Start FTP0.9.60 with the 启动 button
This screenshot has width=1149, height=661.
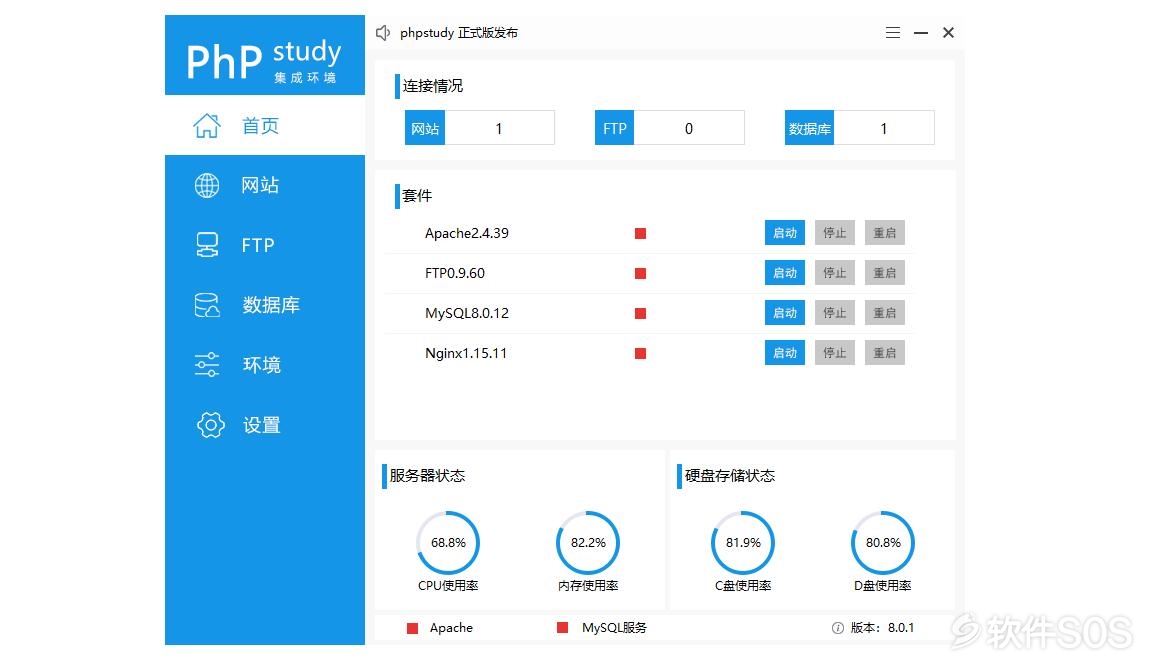point(785,273)
